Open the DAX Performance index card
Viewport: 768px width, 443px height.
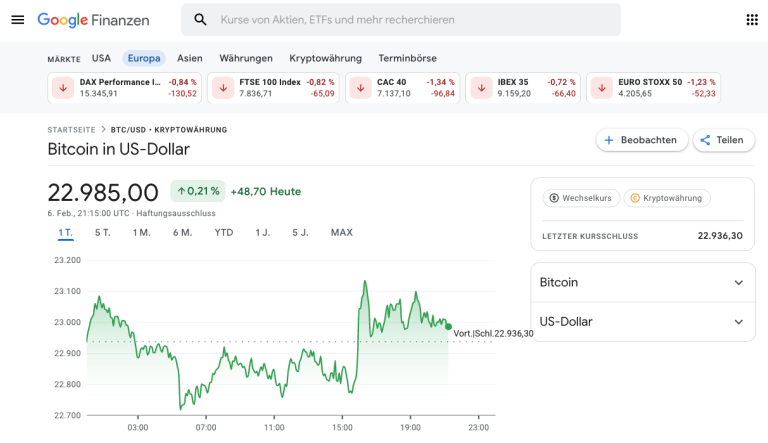(x=124, y=88)
